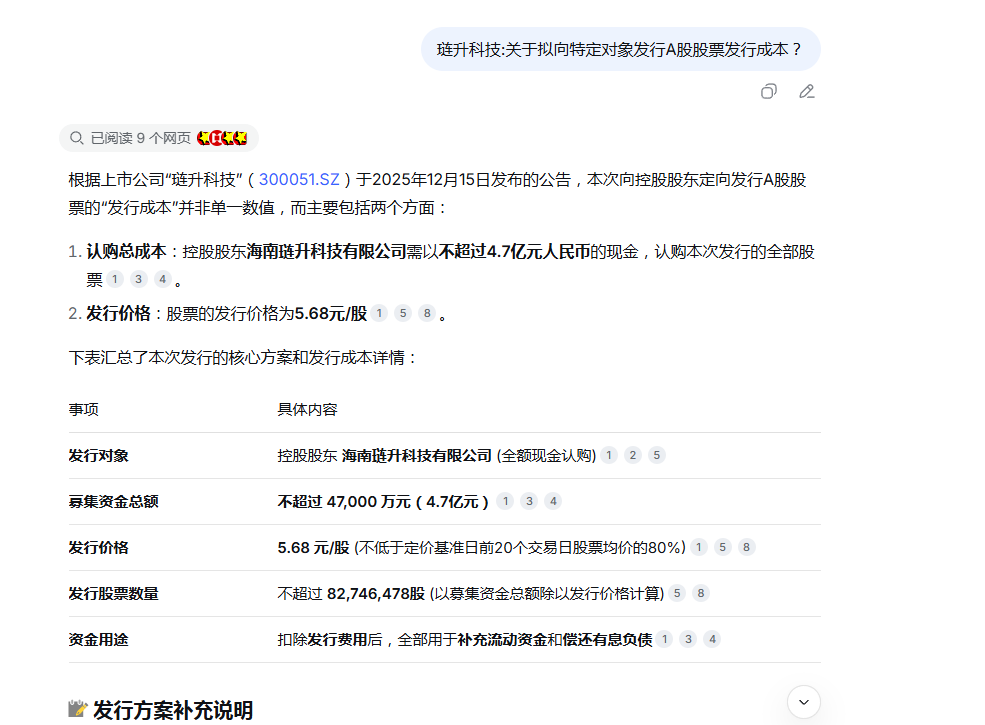Viewport: 985px width, 725px height.
Task: Open citation 5 in 发行价格 table row
Action: tap(722, 547)
